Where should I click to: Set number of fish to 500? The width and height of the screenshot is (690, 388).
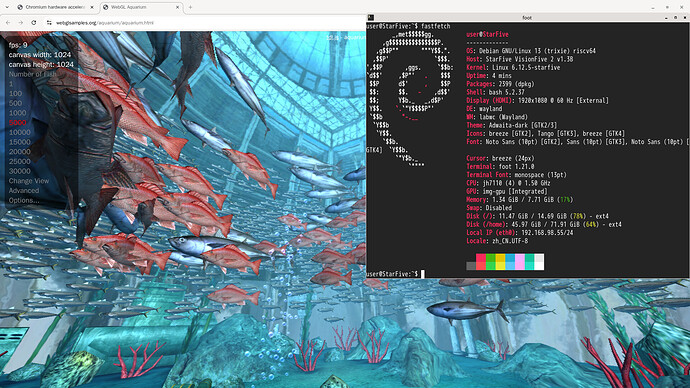pos(15,103)
